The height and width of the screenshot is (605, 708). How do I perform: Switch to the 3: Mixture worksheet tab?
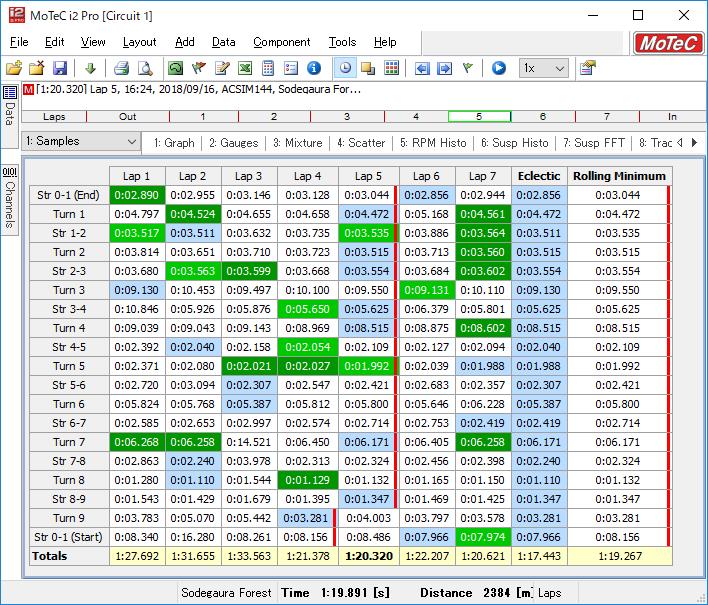298,143
